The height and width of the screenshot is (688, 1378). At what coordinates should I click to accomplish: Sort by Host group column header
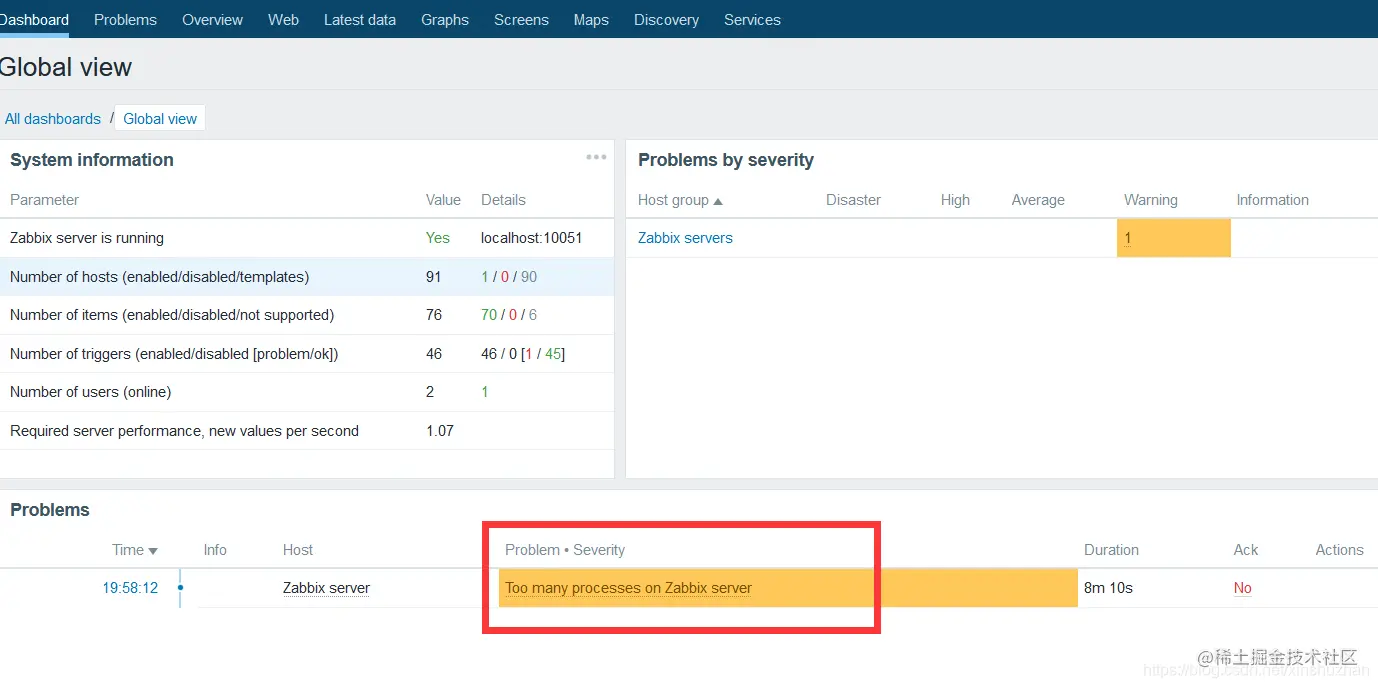(x=680, y=200)
